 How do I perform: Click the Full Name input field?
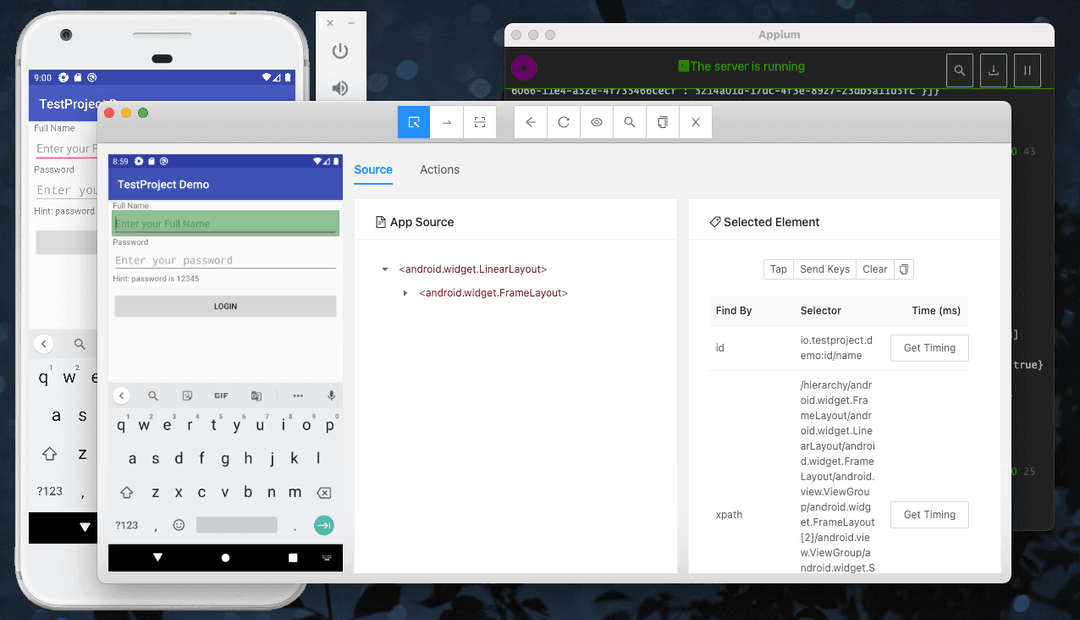225,224
